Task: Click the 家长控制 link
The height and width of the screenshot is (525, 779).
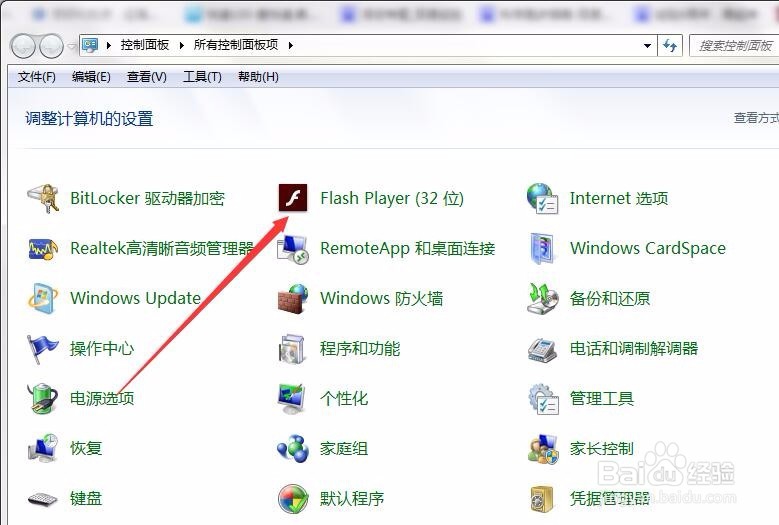Action: pyautogui.click(x=602, y=449)
